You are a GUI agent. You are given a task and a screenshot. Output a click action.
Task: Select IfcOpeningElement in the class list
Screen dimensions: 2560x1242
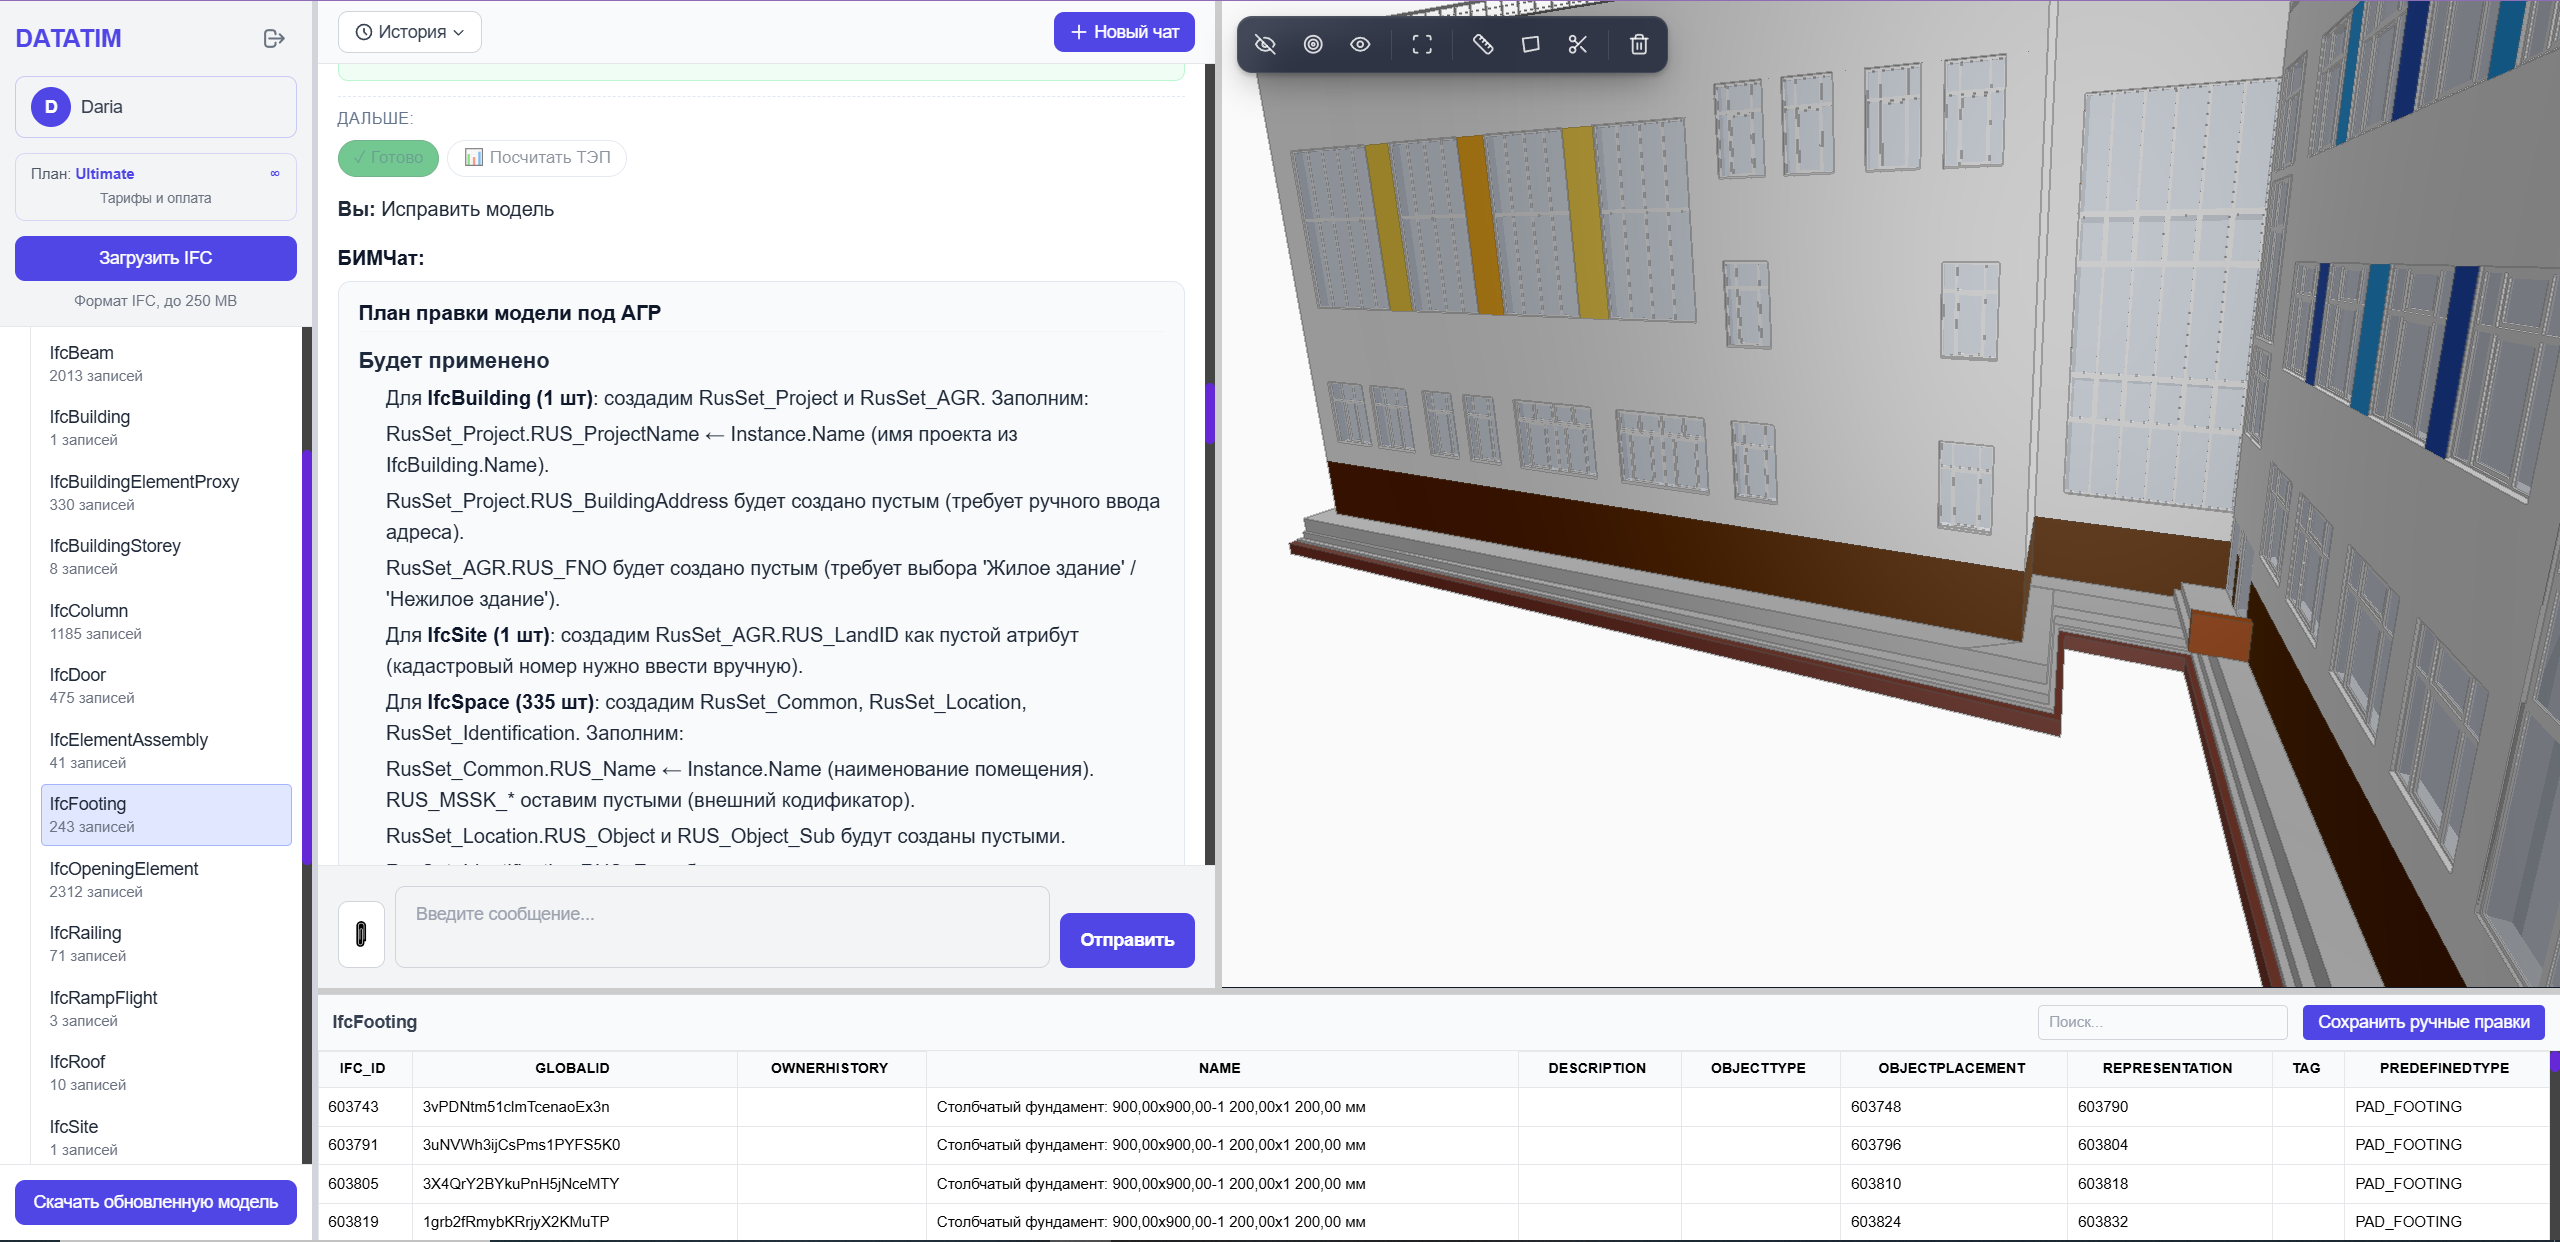click(x=165, y=880)
